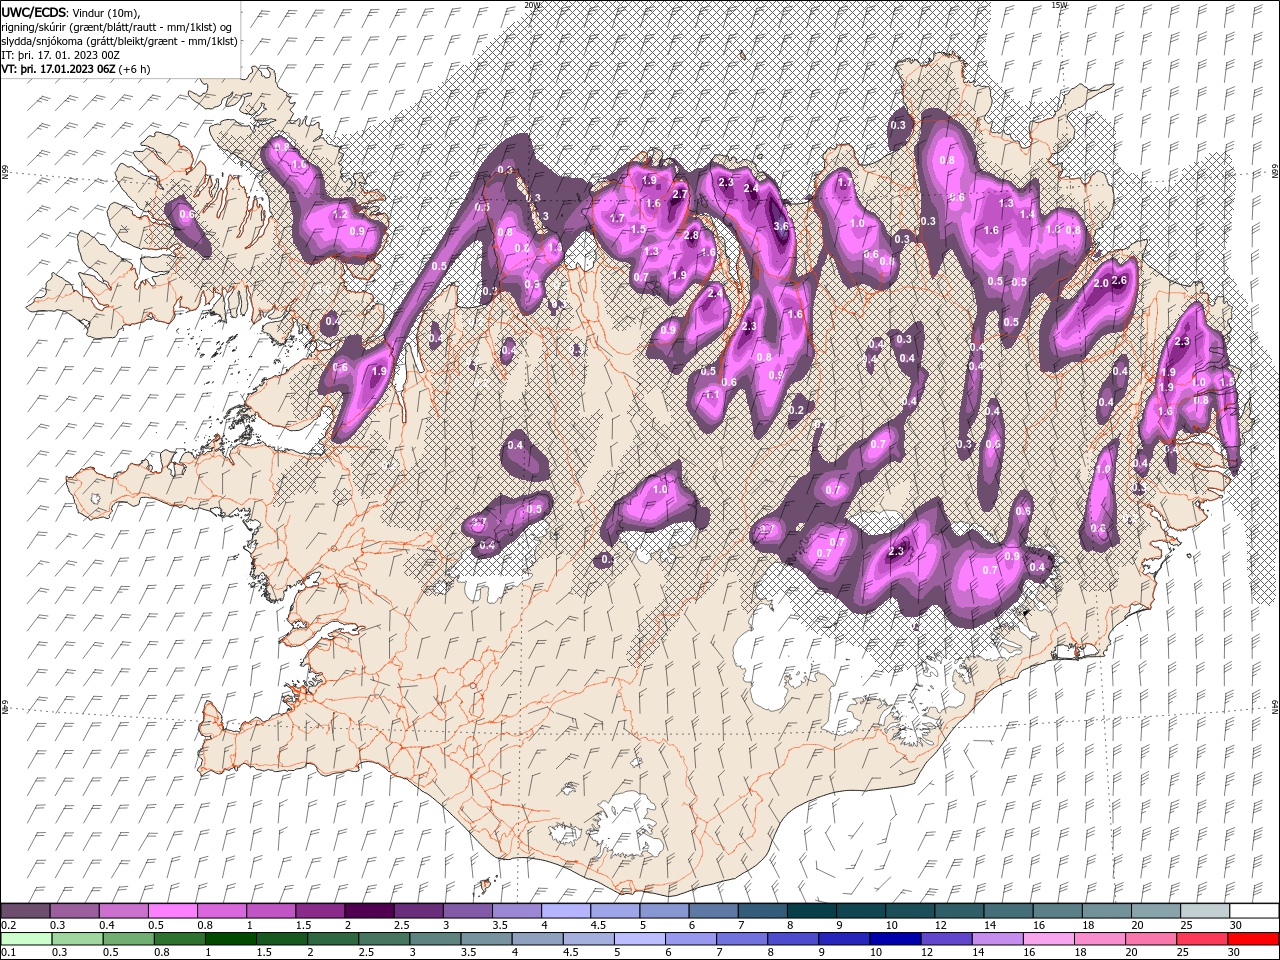Click the 1.2 value in the Westfjords
The width and height of the screenshot is (1280, 960).
pyautogui.click(x=339, y=214)
